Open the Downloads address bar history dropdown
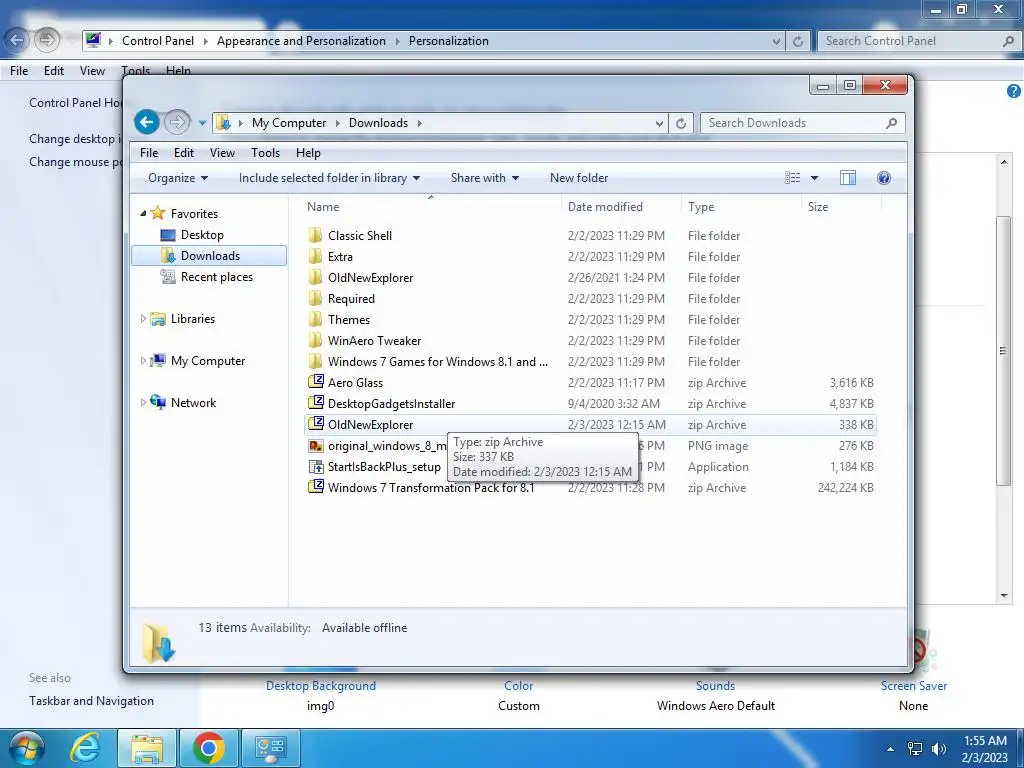Viewport: 1024px width, 768px height. click(x=659, y=123)
